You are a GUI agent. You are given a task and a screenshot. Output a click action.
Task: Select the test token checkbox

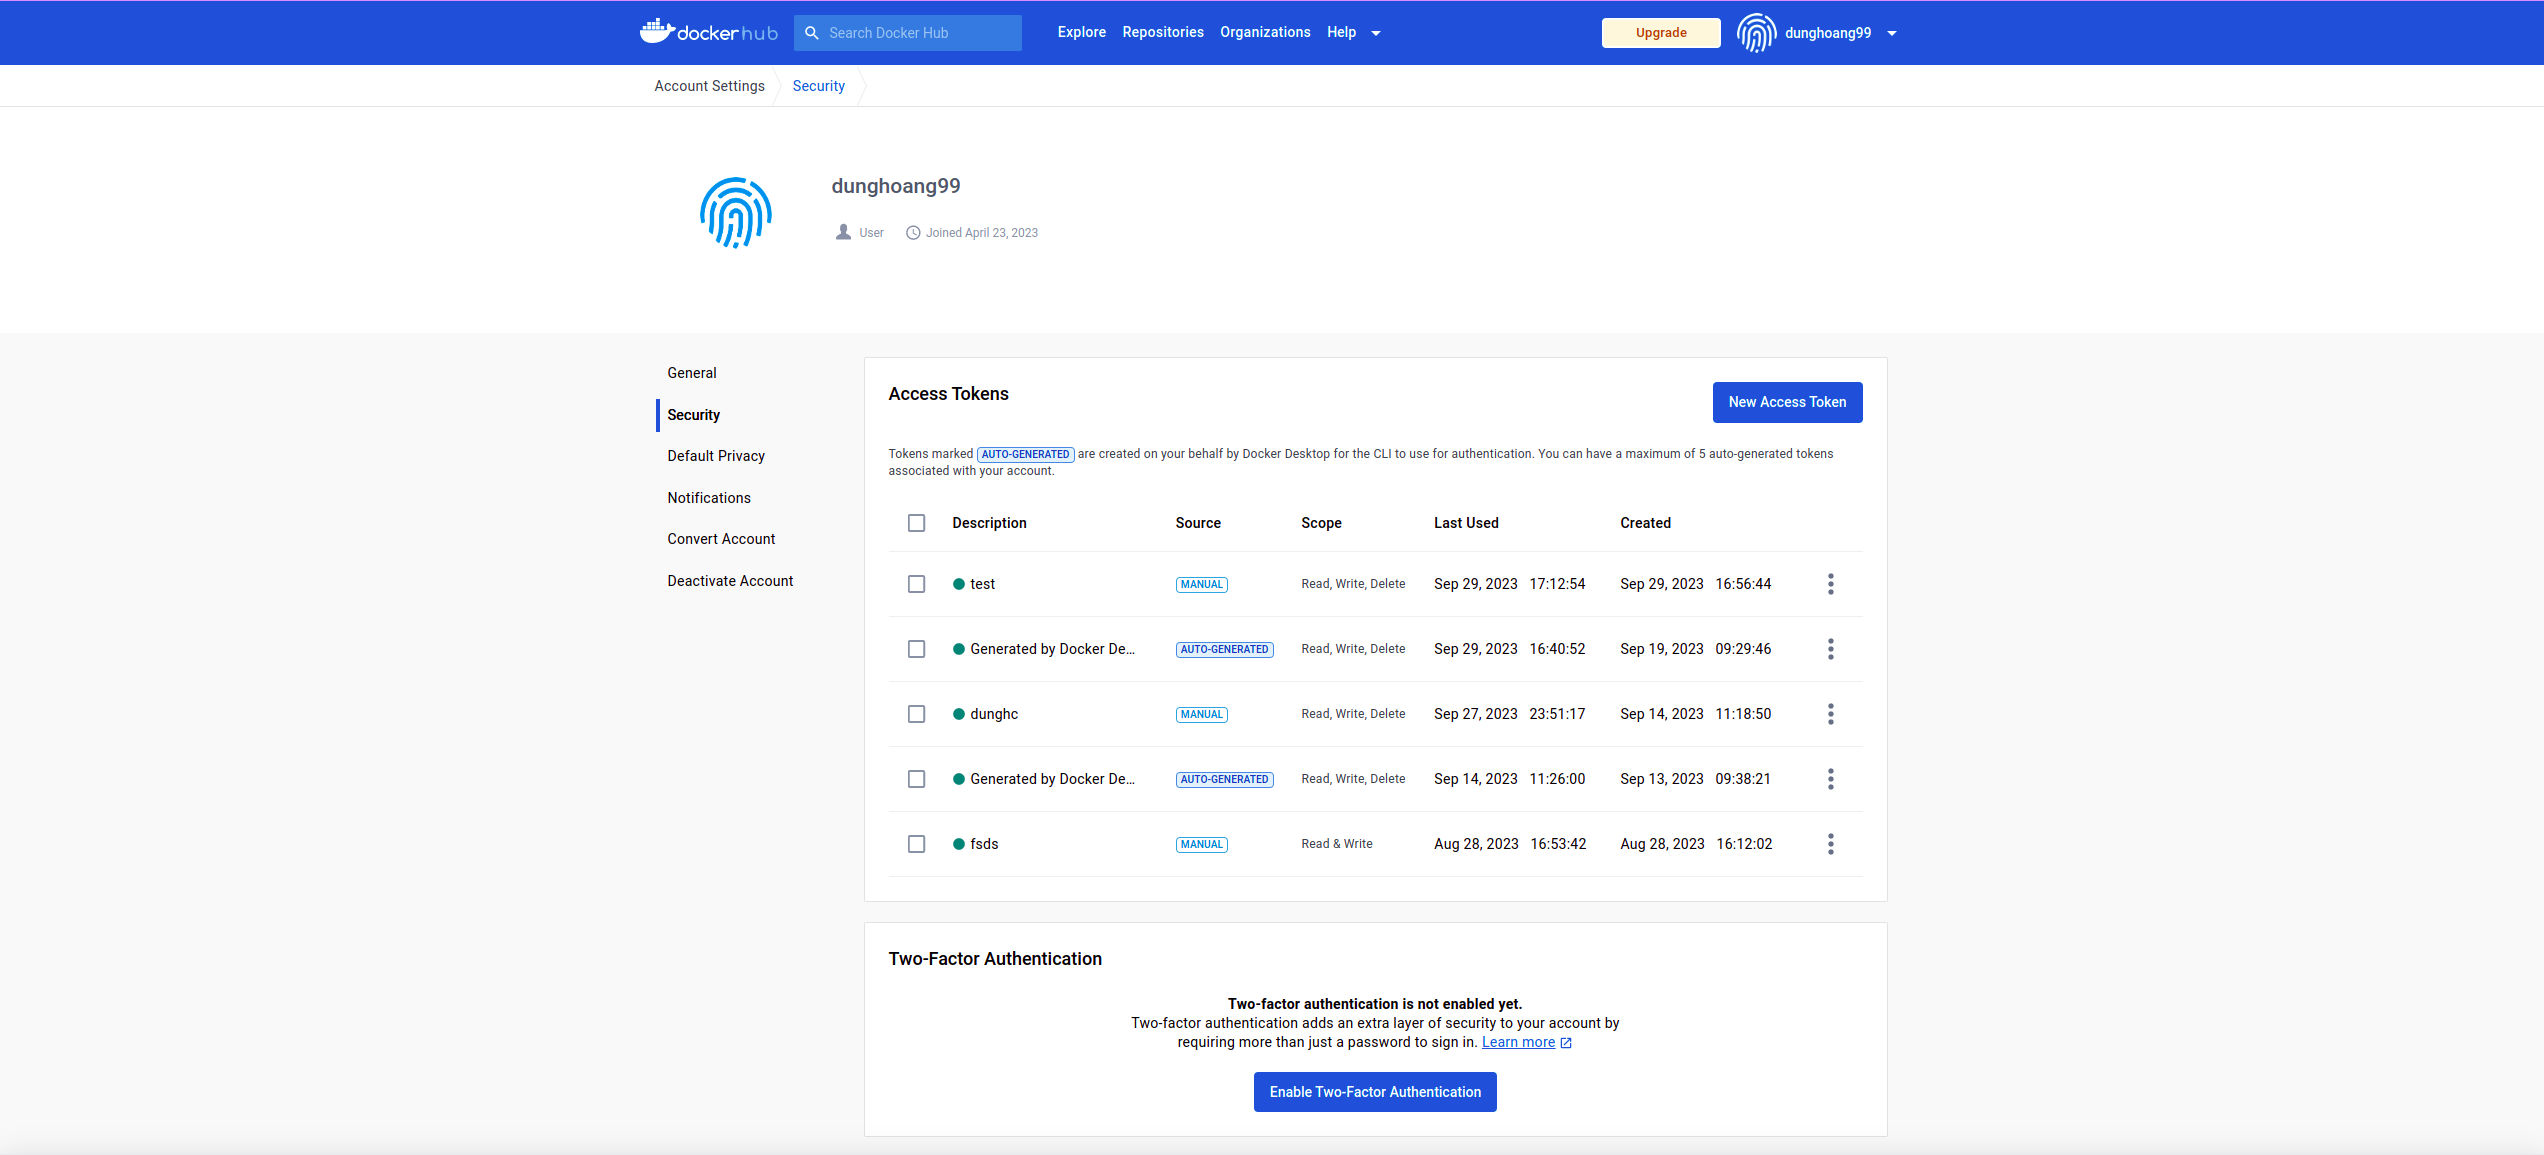916,584
